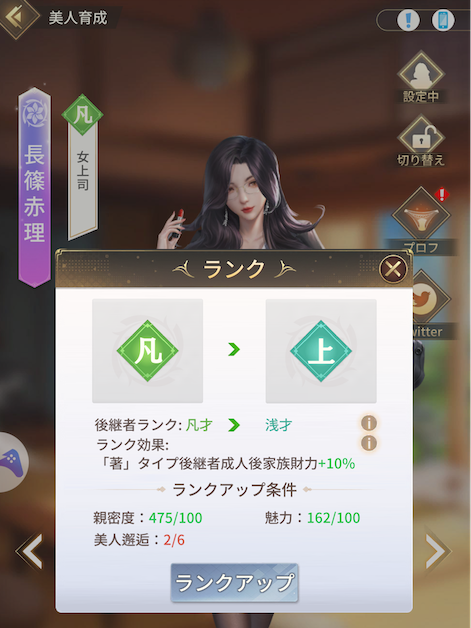Open the プロフ profile icon

[421, 214]
